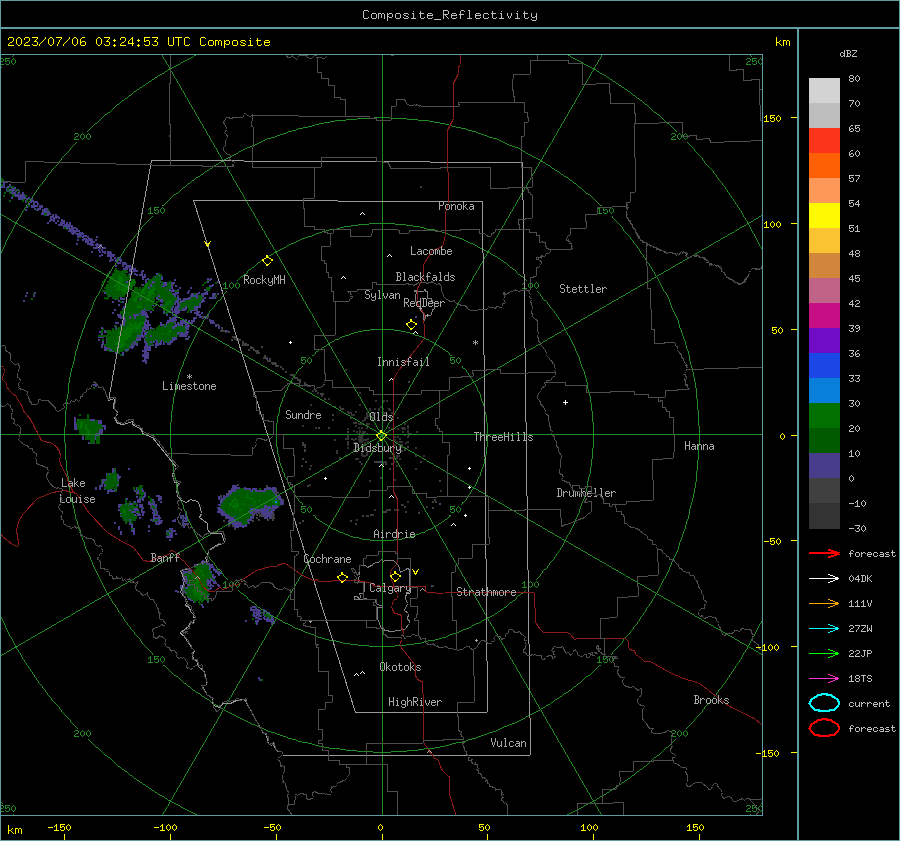Select the Limestone label on map
This screenshot has height=841, width=900.
189,386
